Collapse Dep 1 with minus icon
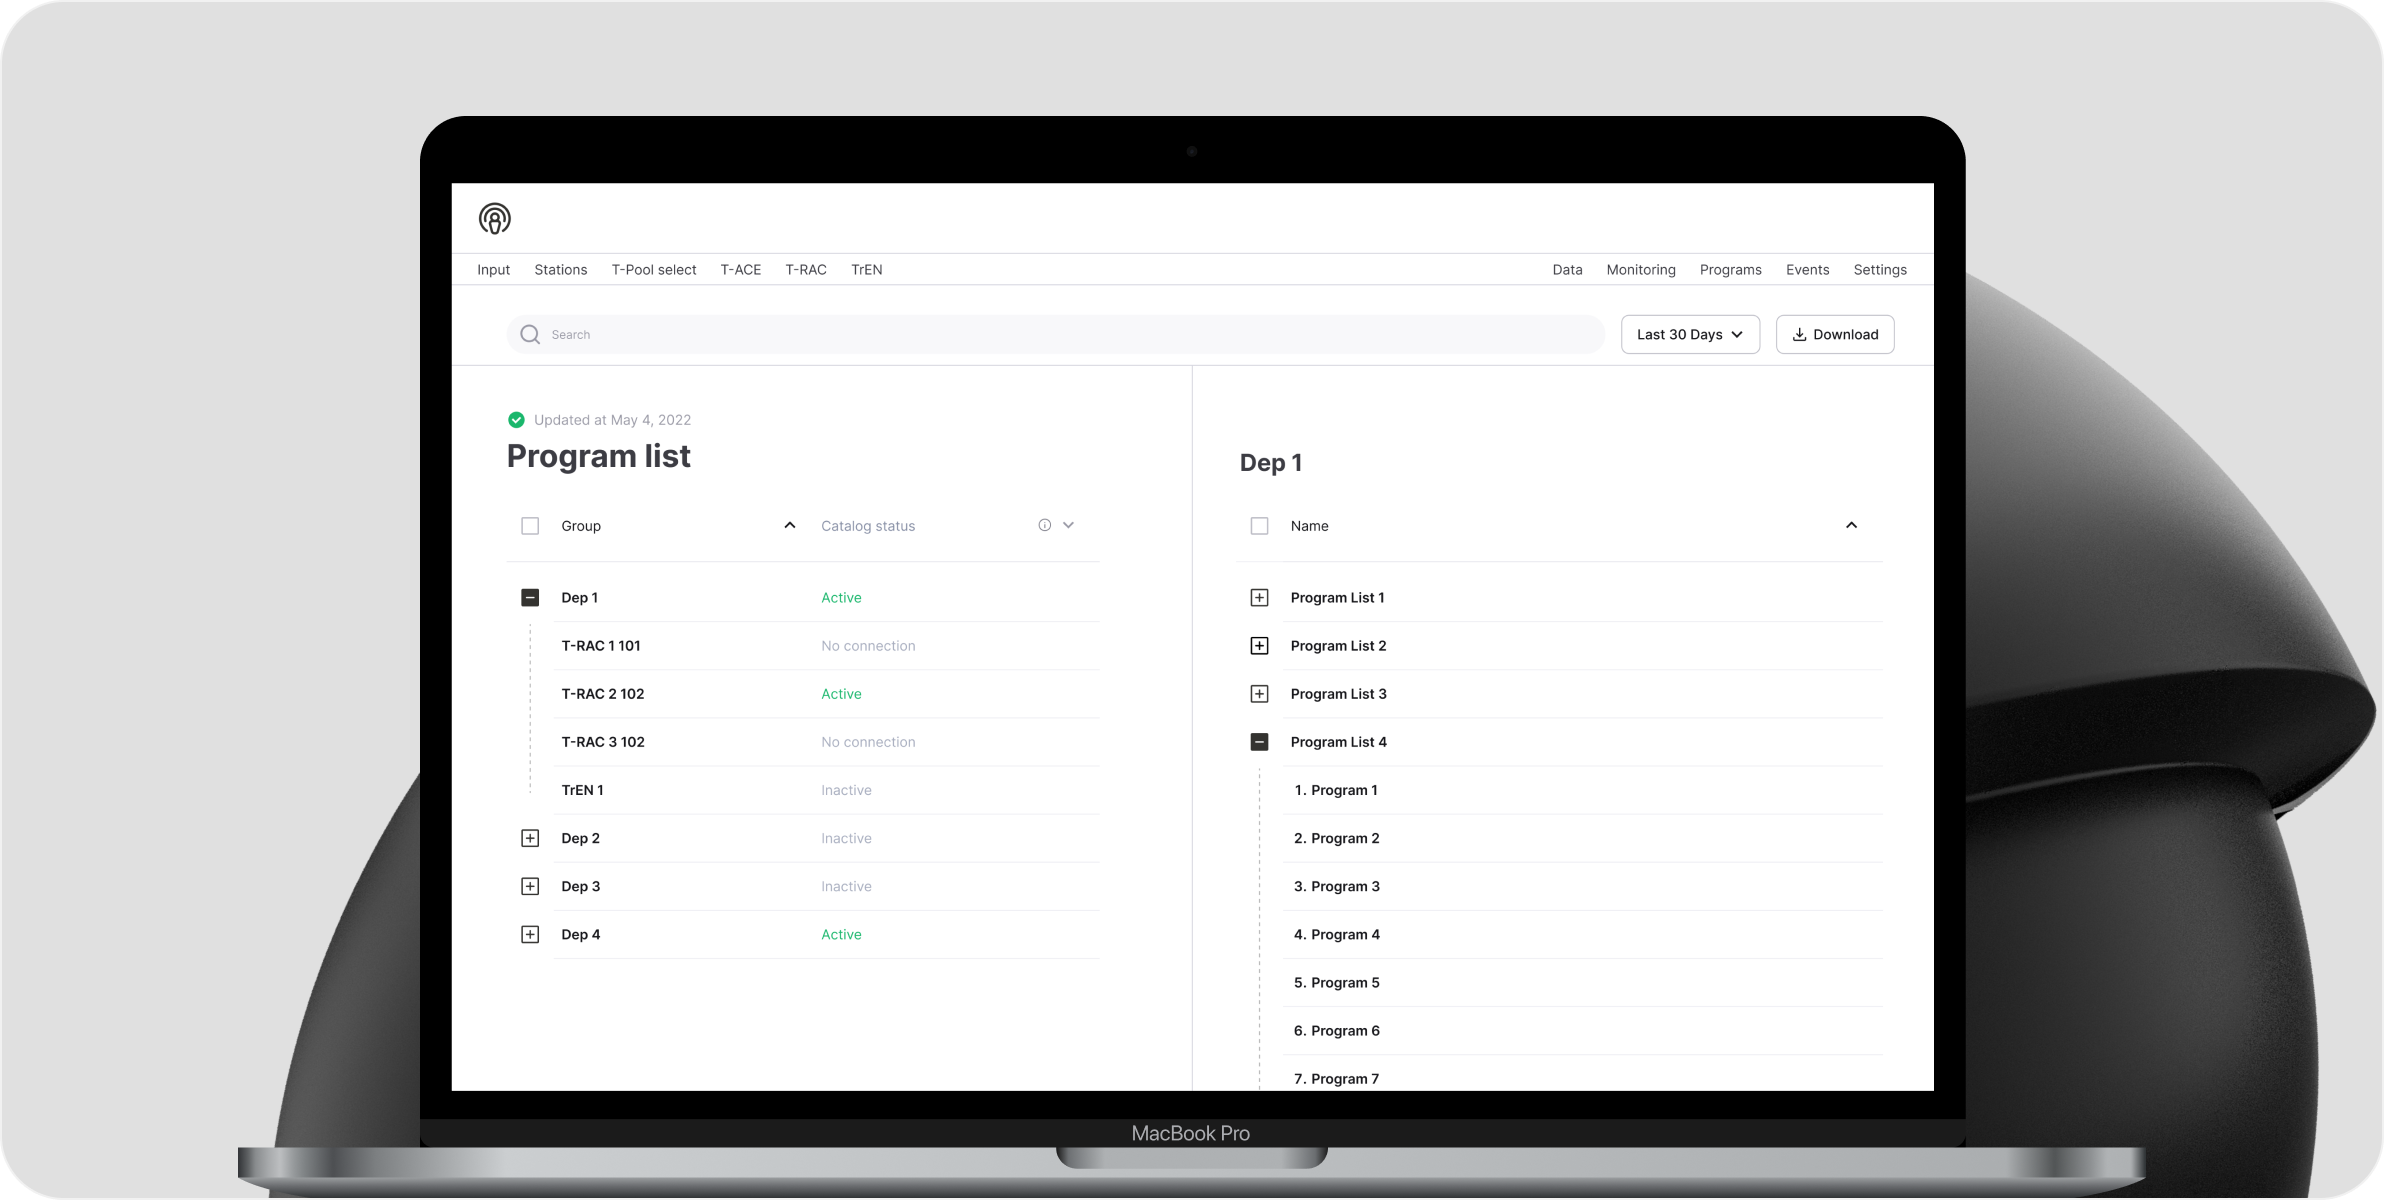The height and width of the screenshot is (1200, 2384). (530, 597)
